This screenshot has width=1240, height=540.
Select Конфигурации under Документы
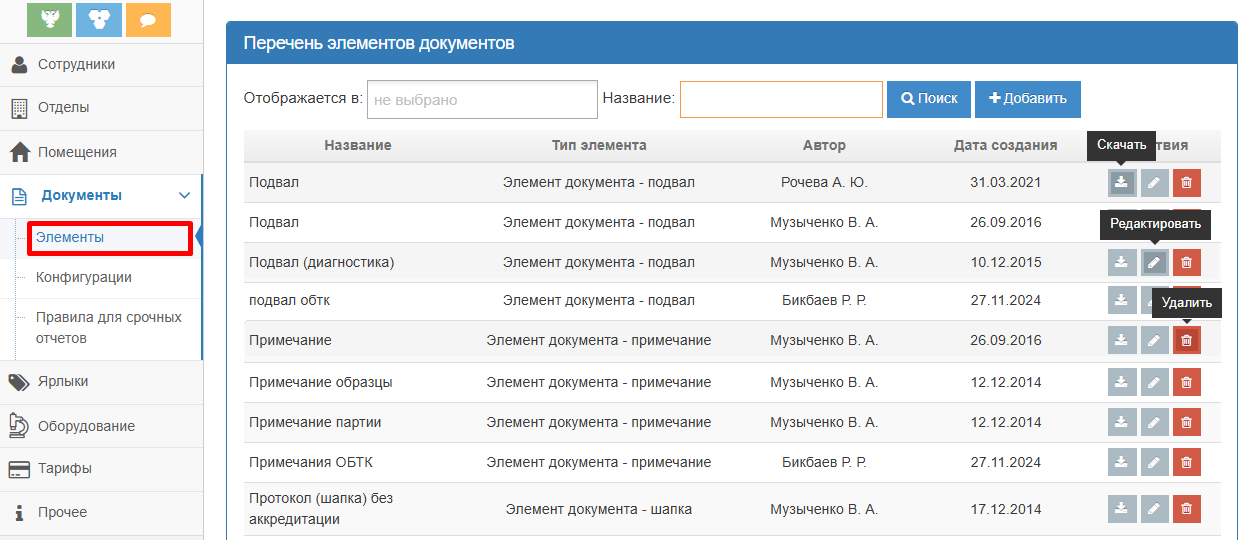84,278
